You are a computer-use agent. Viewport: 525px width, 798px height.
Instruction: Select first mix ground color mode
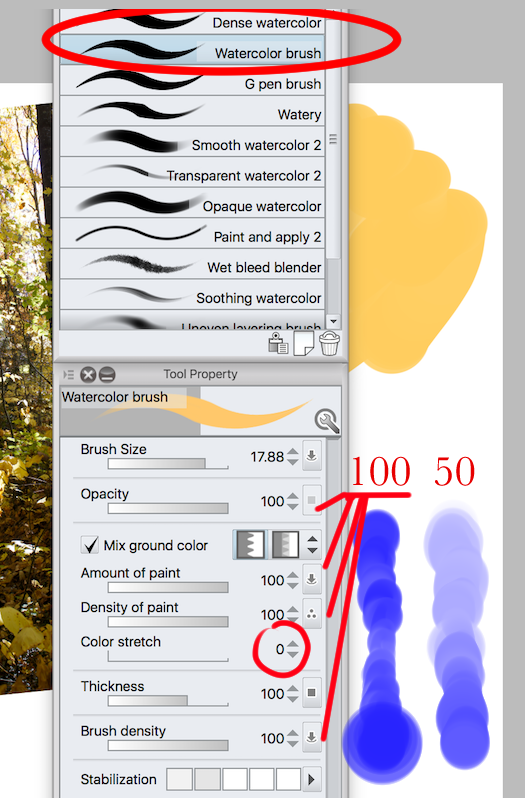(x=250, y=545)
